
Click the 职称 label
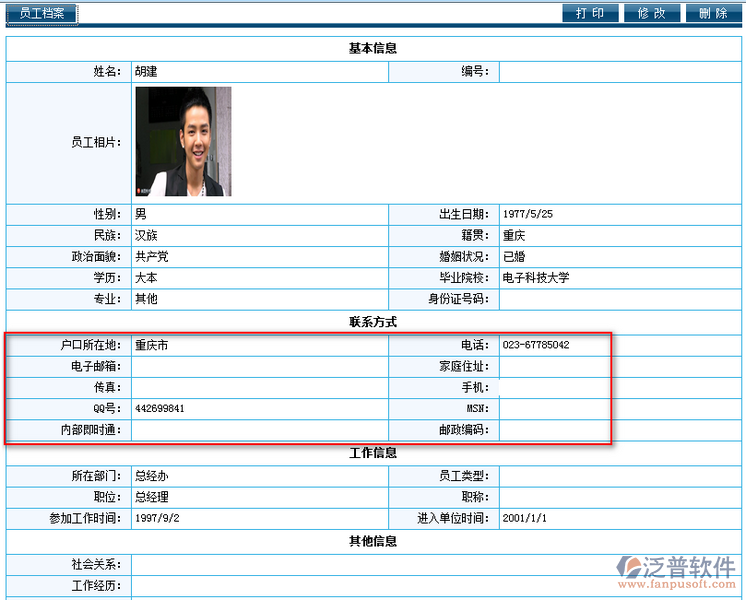coord(475,497)
